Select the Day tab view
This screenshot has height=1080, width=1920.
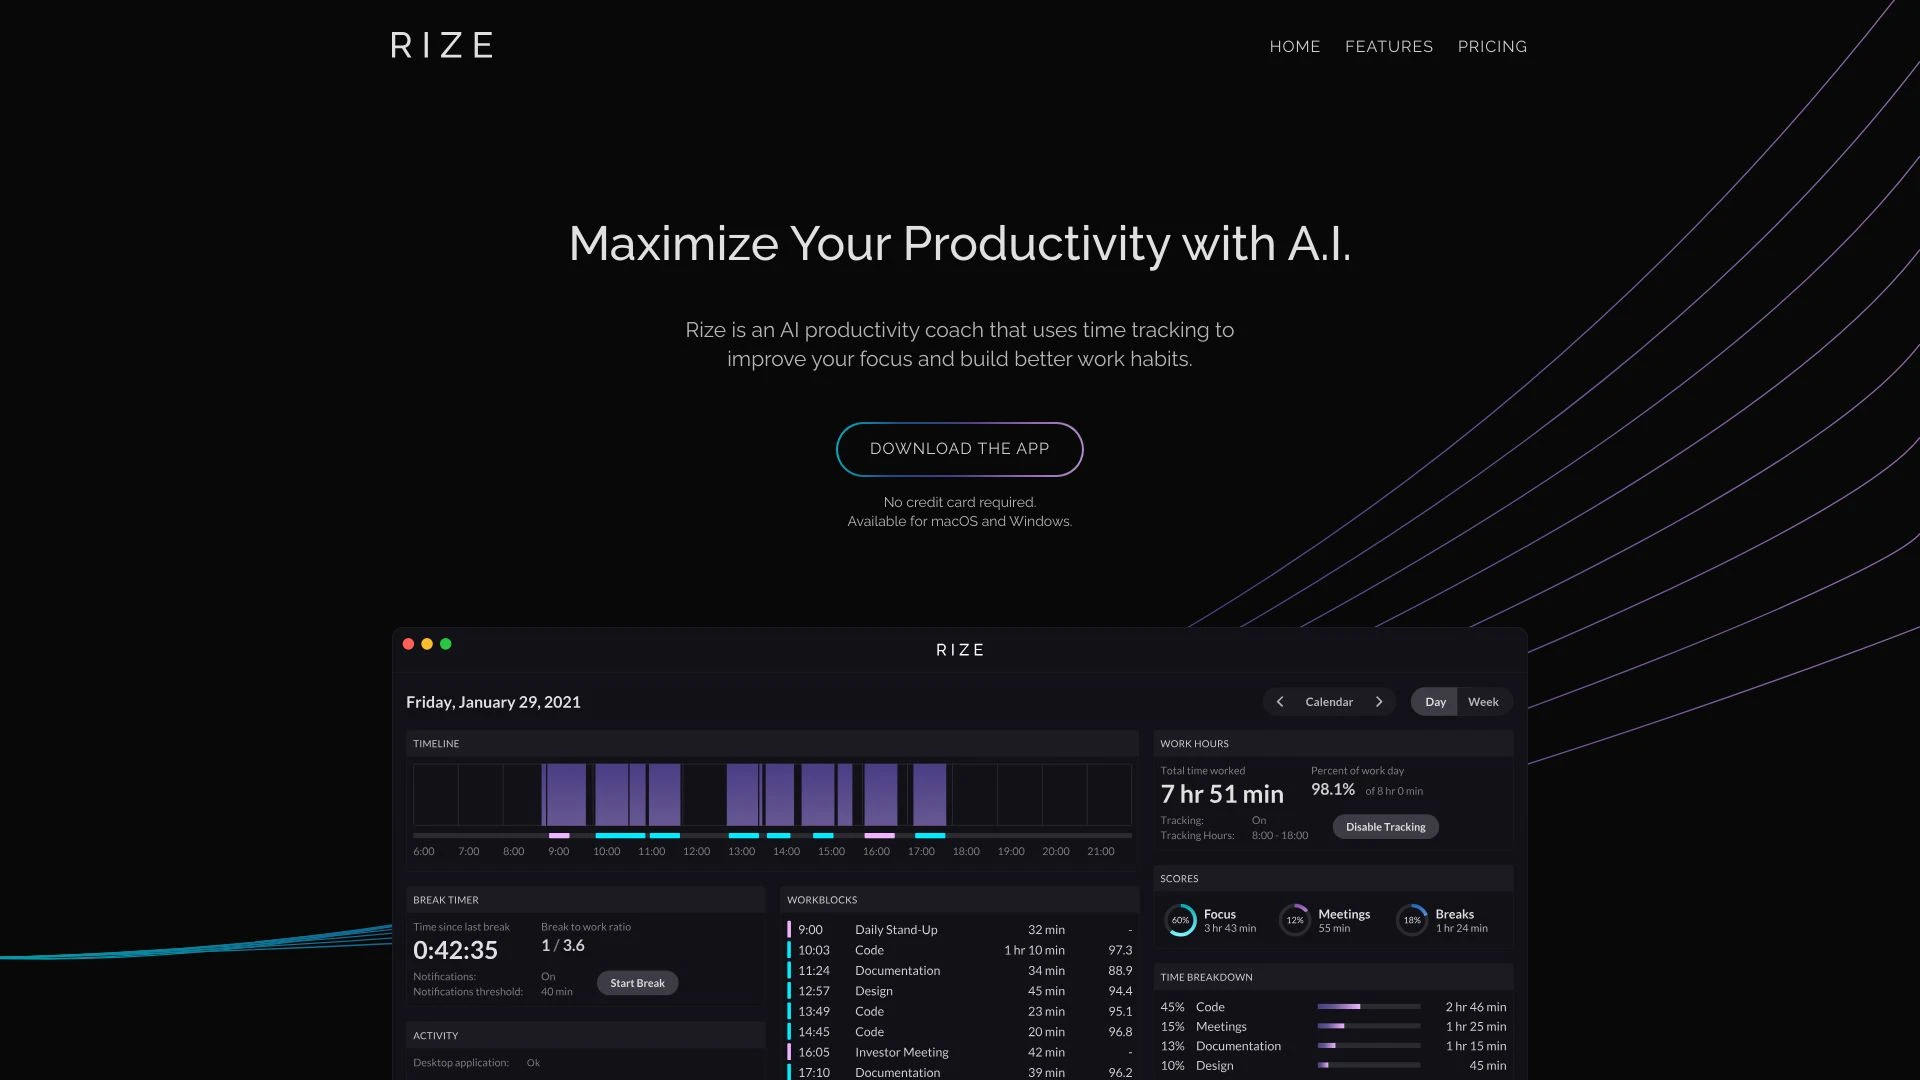click(1435, 700)
